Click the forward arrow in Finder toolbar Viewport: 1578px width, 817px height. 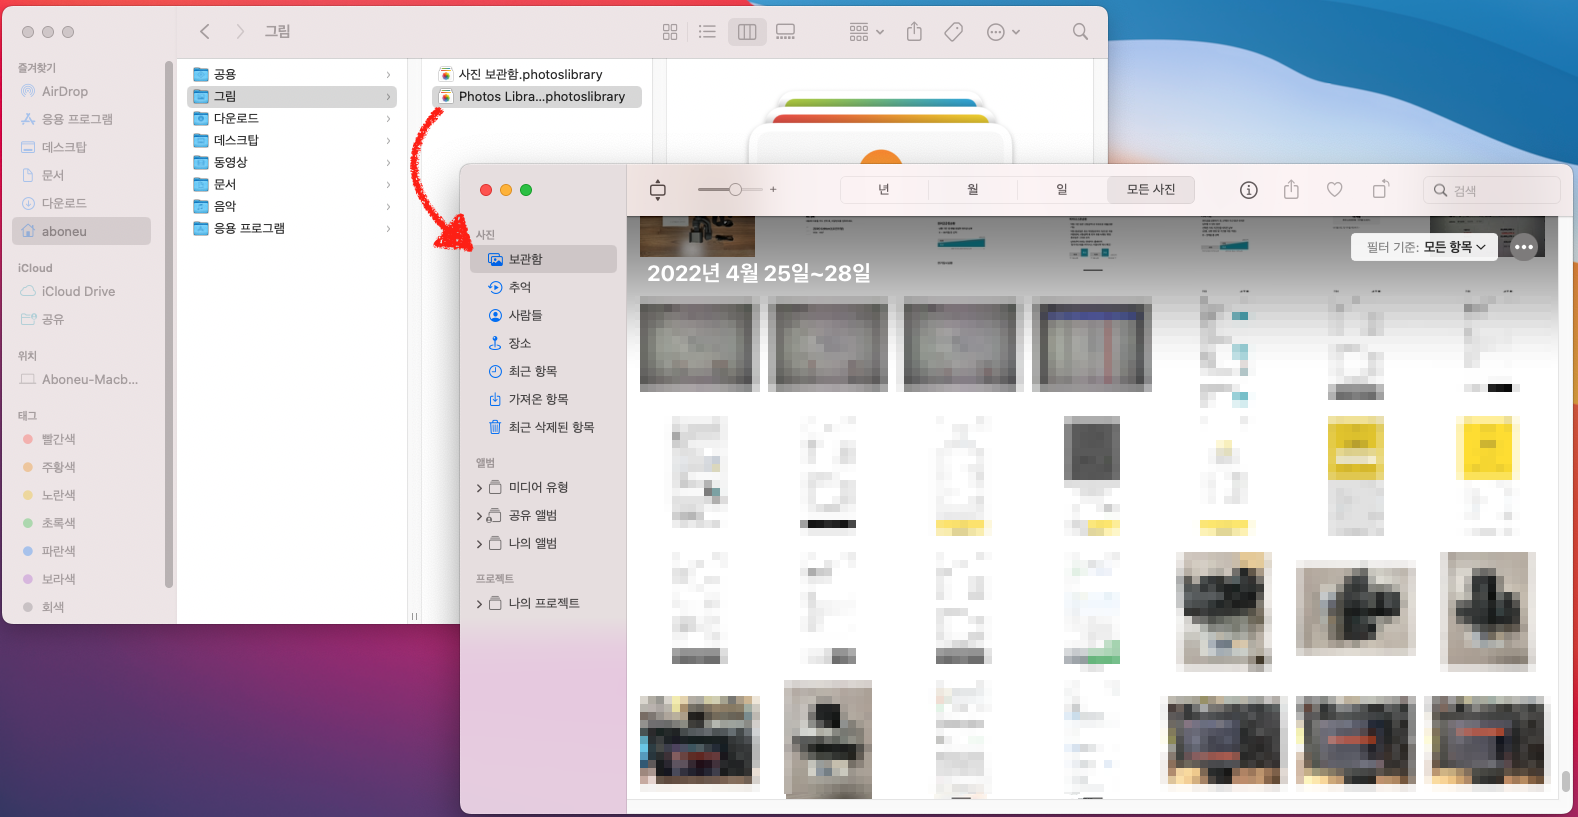click(x=240, y=32)
